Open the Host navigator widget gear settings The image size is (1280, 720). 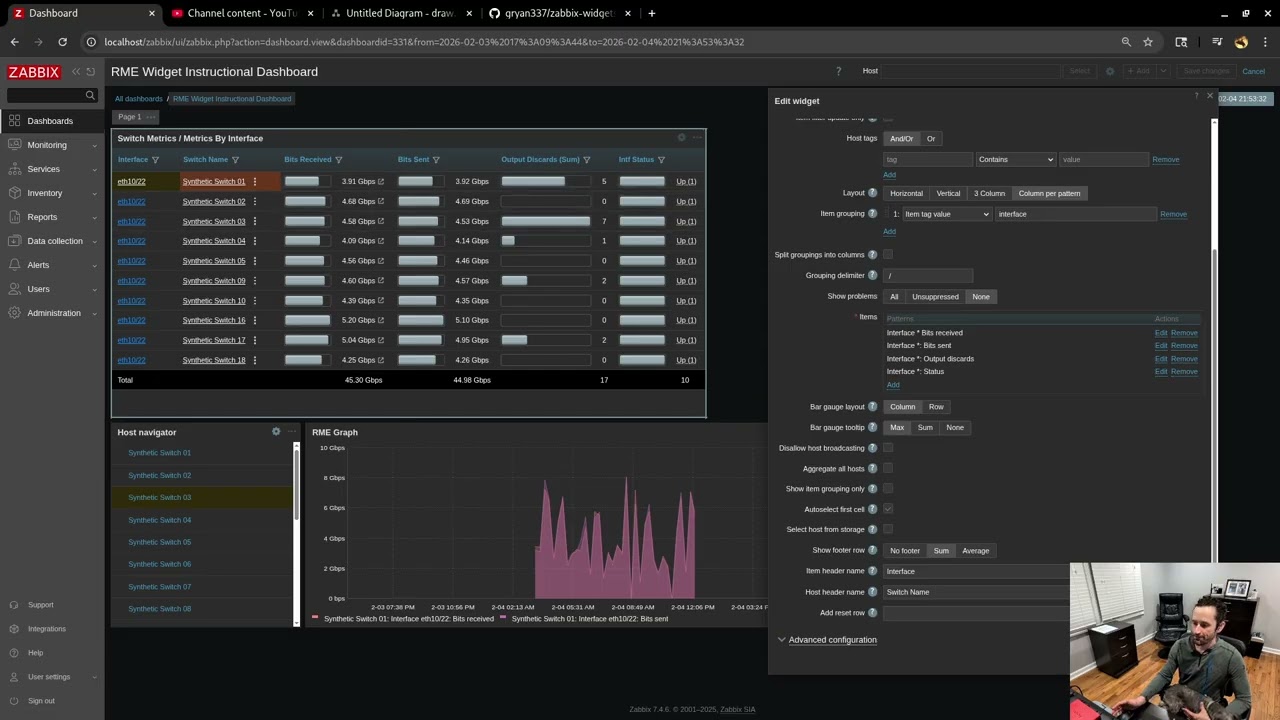tap(276, 432)
